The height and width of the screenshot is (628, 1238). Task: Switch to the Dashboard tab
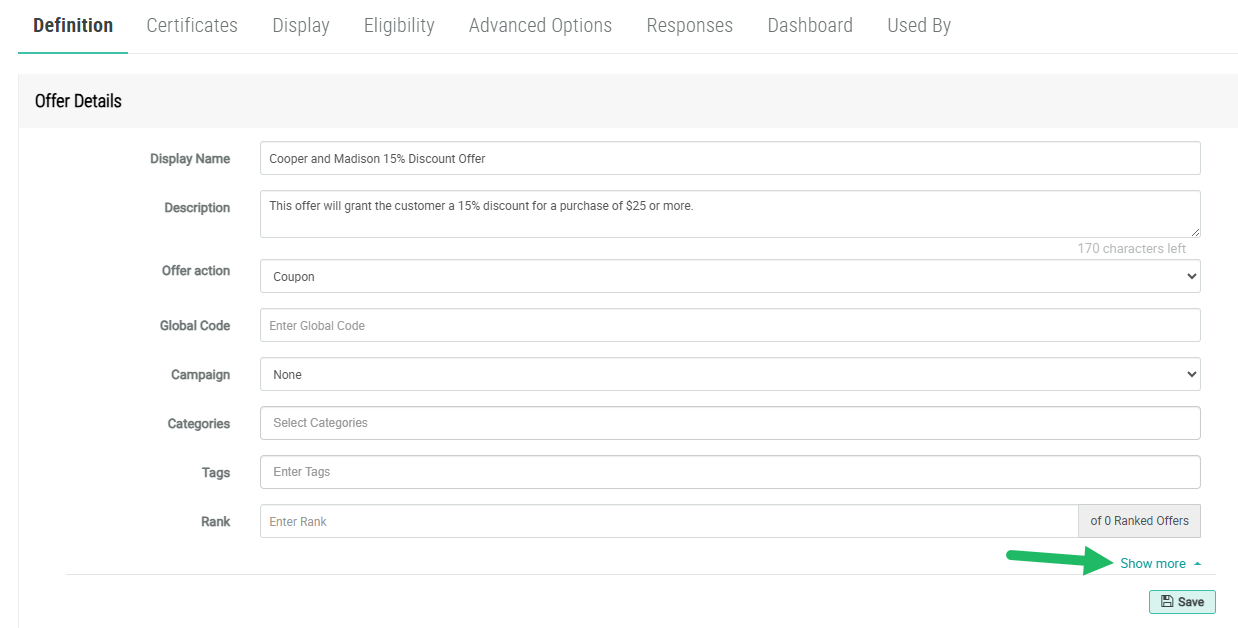pyautogui.click(x=809, y=26)
